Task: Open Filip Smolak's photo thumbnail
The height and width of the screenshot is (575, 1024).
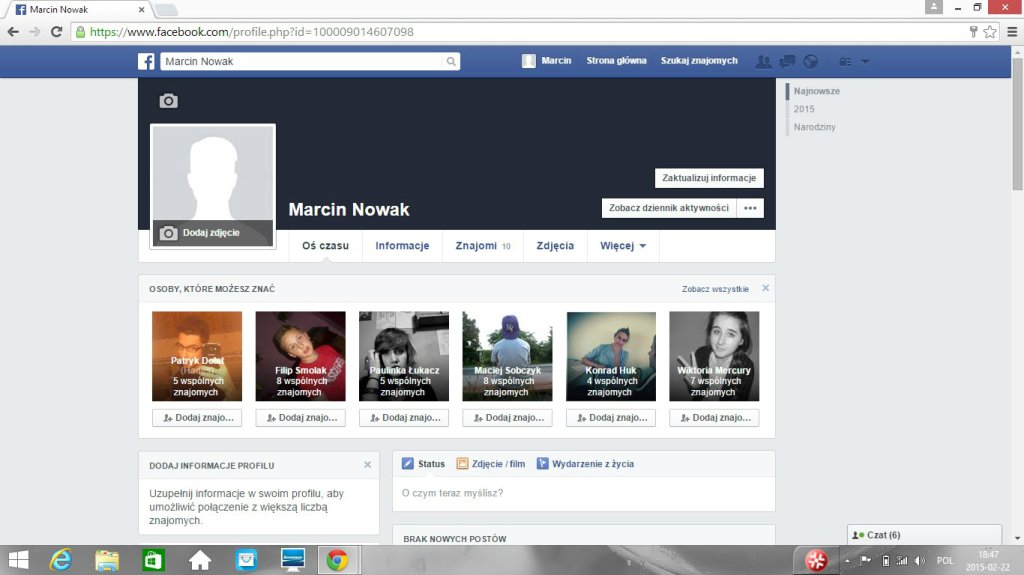Action: pos(300,356)
